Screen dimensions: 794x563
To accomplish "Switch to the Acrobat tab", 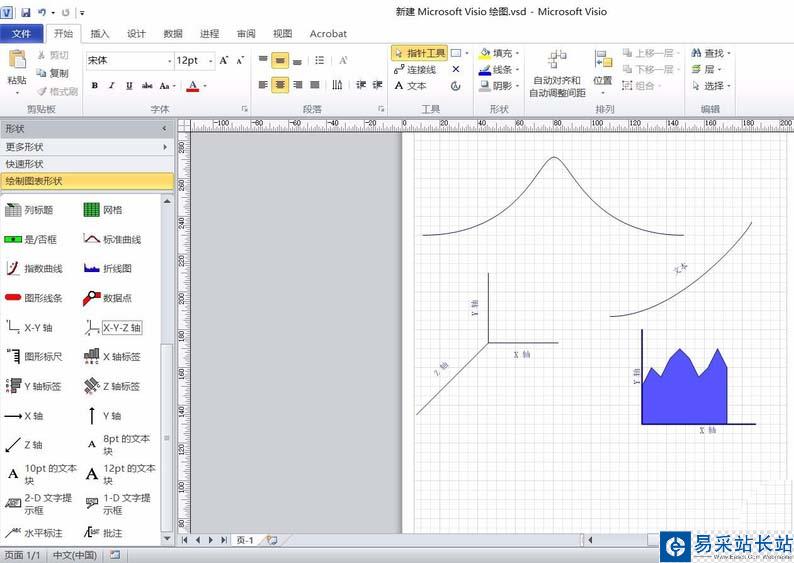I will pyautogui.click(x=328, y=34).
